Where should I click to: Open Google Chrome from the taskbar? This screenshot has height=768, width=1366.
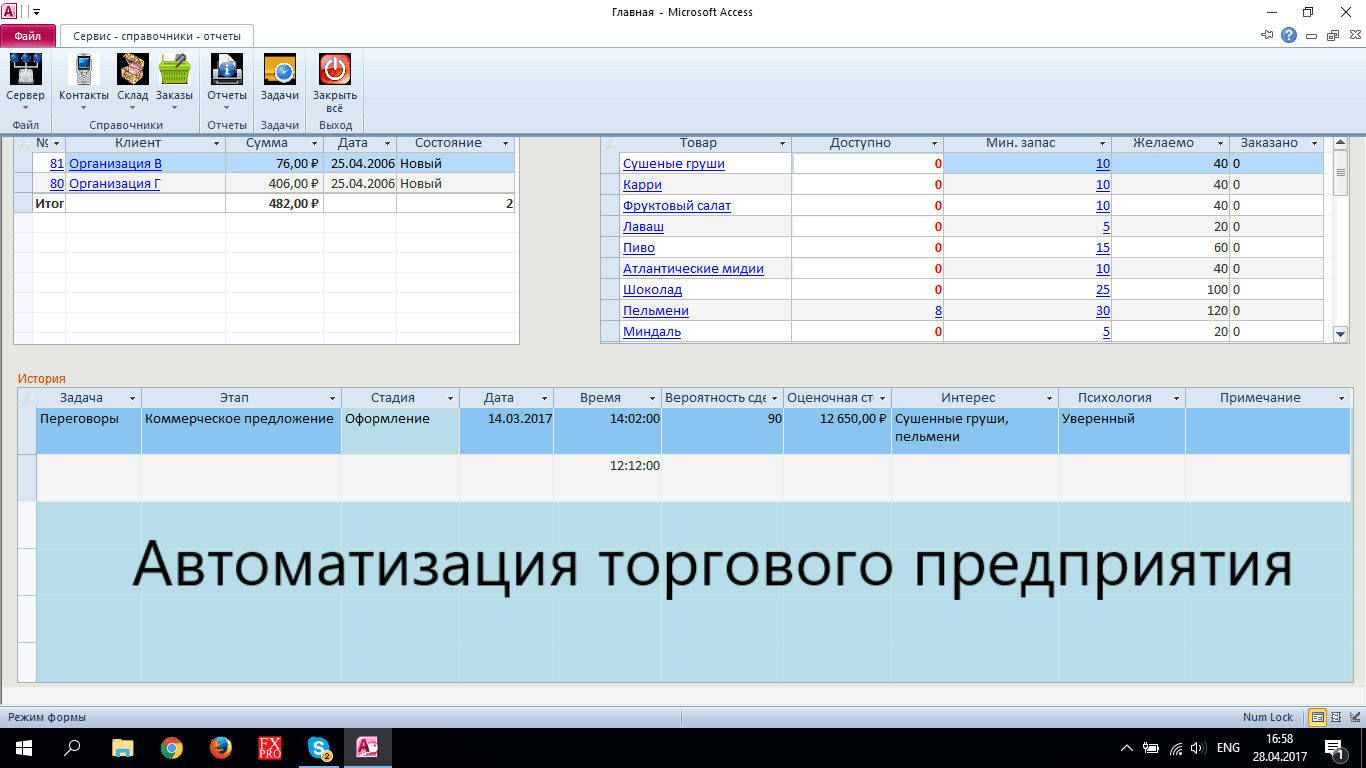(x=172, y=747)
